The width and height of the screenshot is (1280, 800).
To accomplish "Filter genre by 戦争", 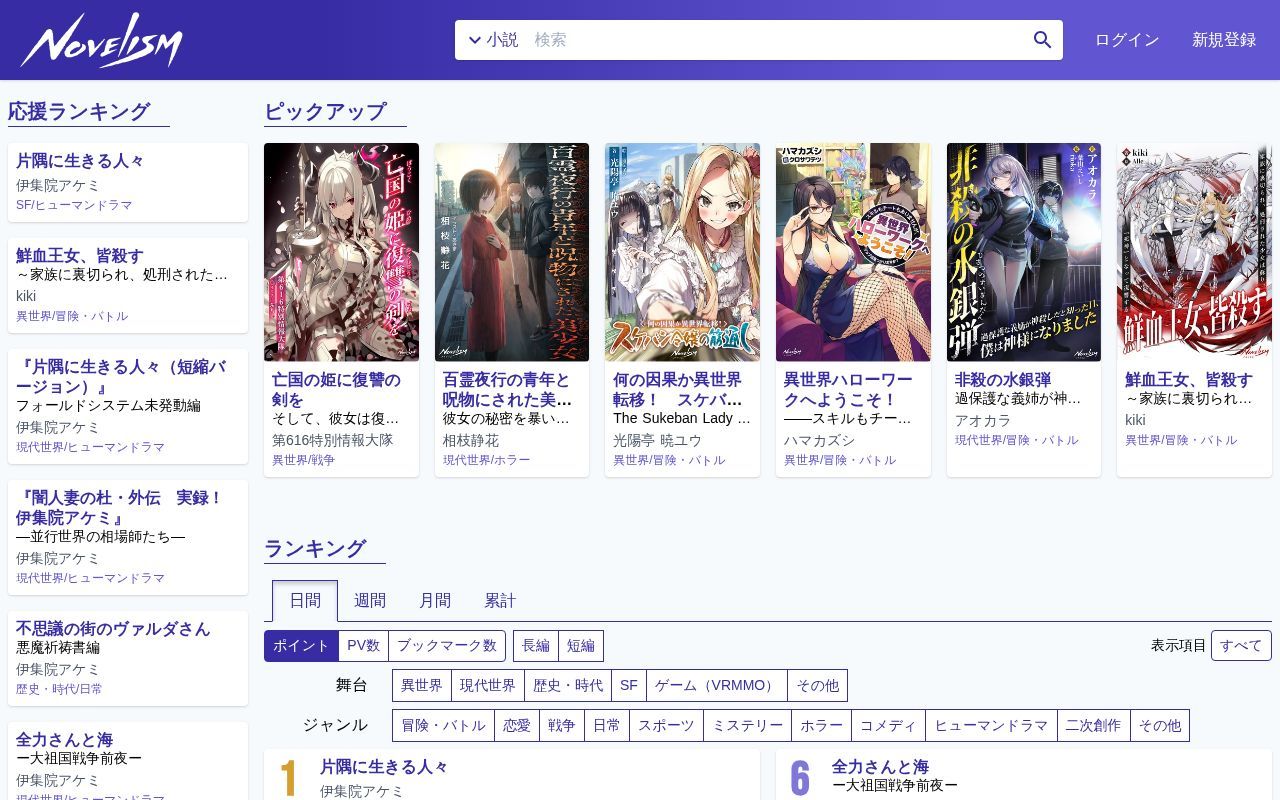I will pos(562,726).
